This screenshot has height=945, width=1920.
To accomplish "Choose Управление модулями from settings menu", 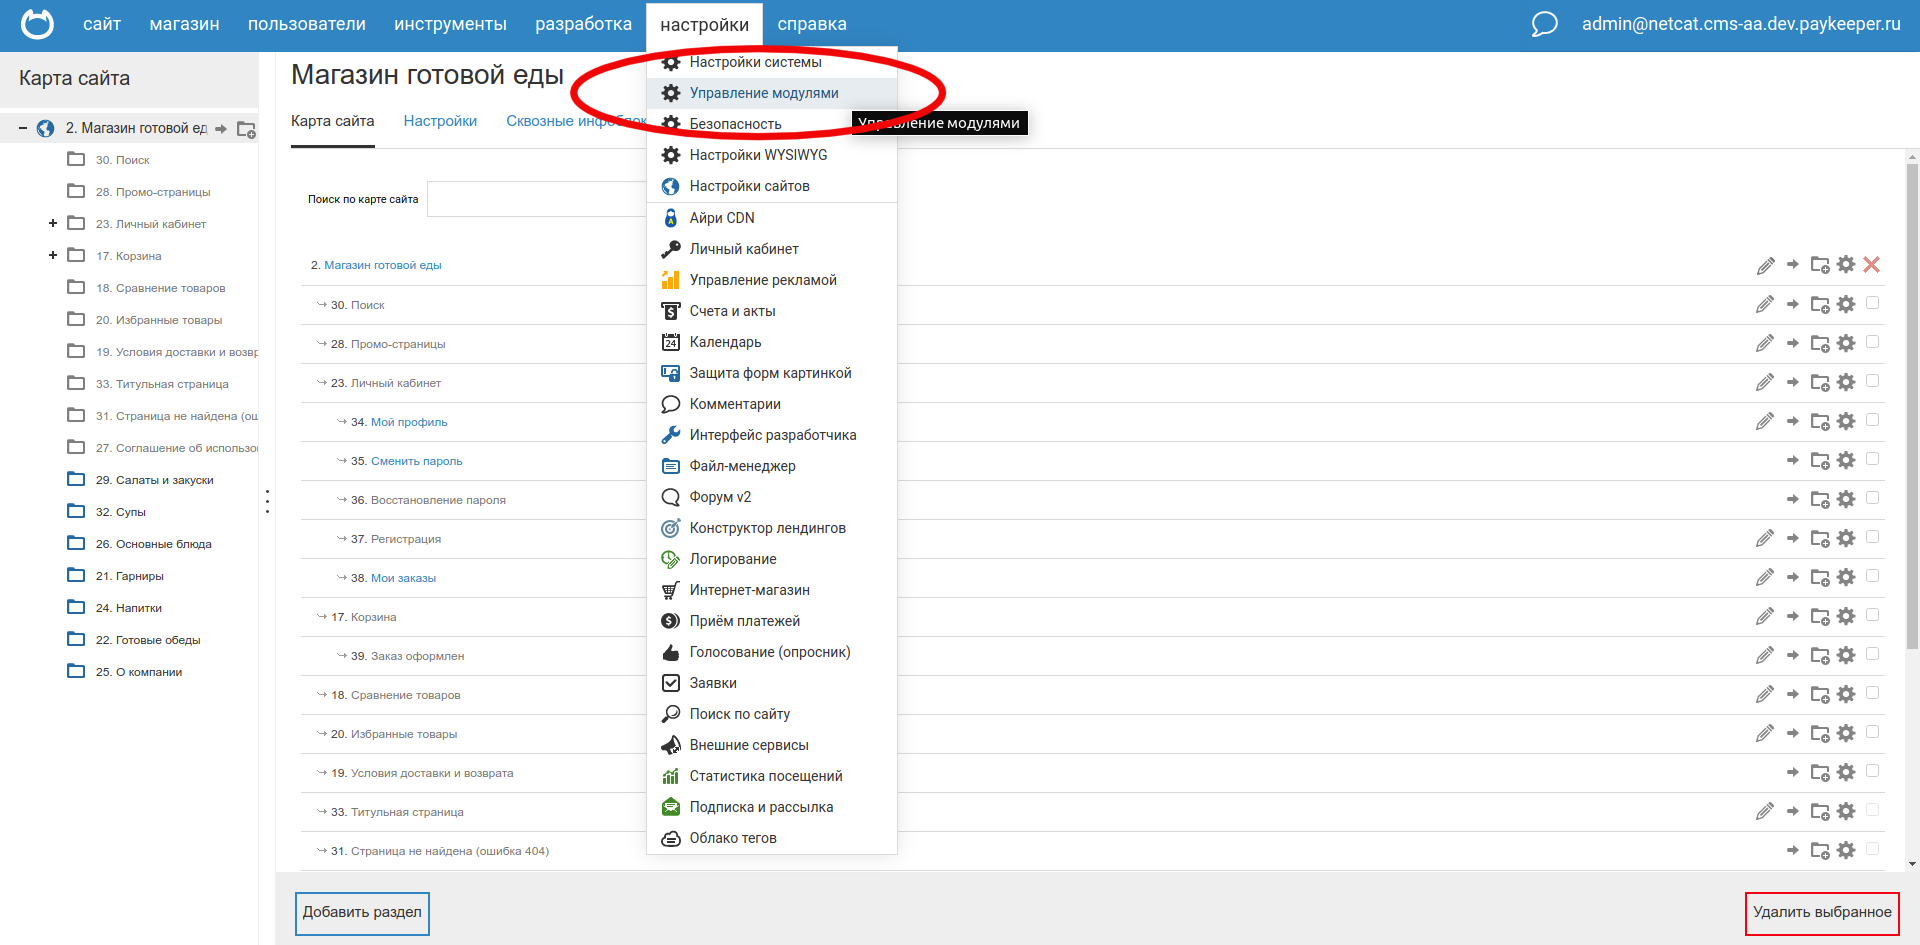I will [x=764, y=93].
